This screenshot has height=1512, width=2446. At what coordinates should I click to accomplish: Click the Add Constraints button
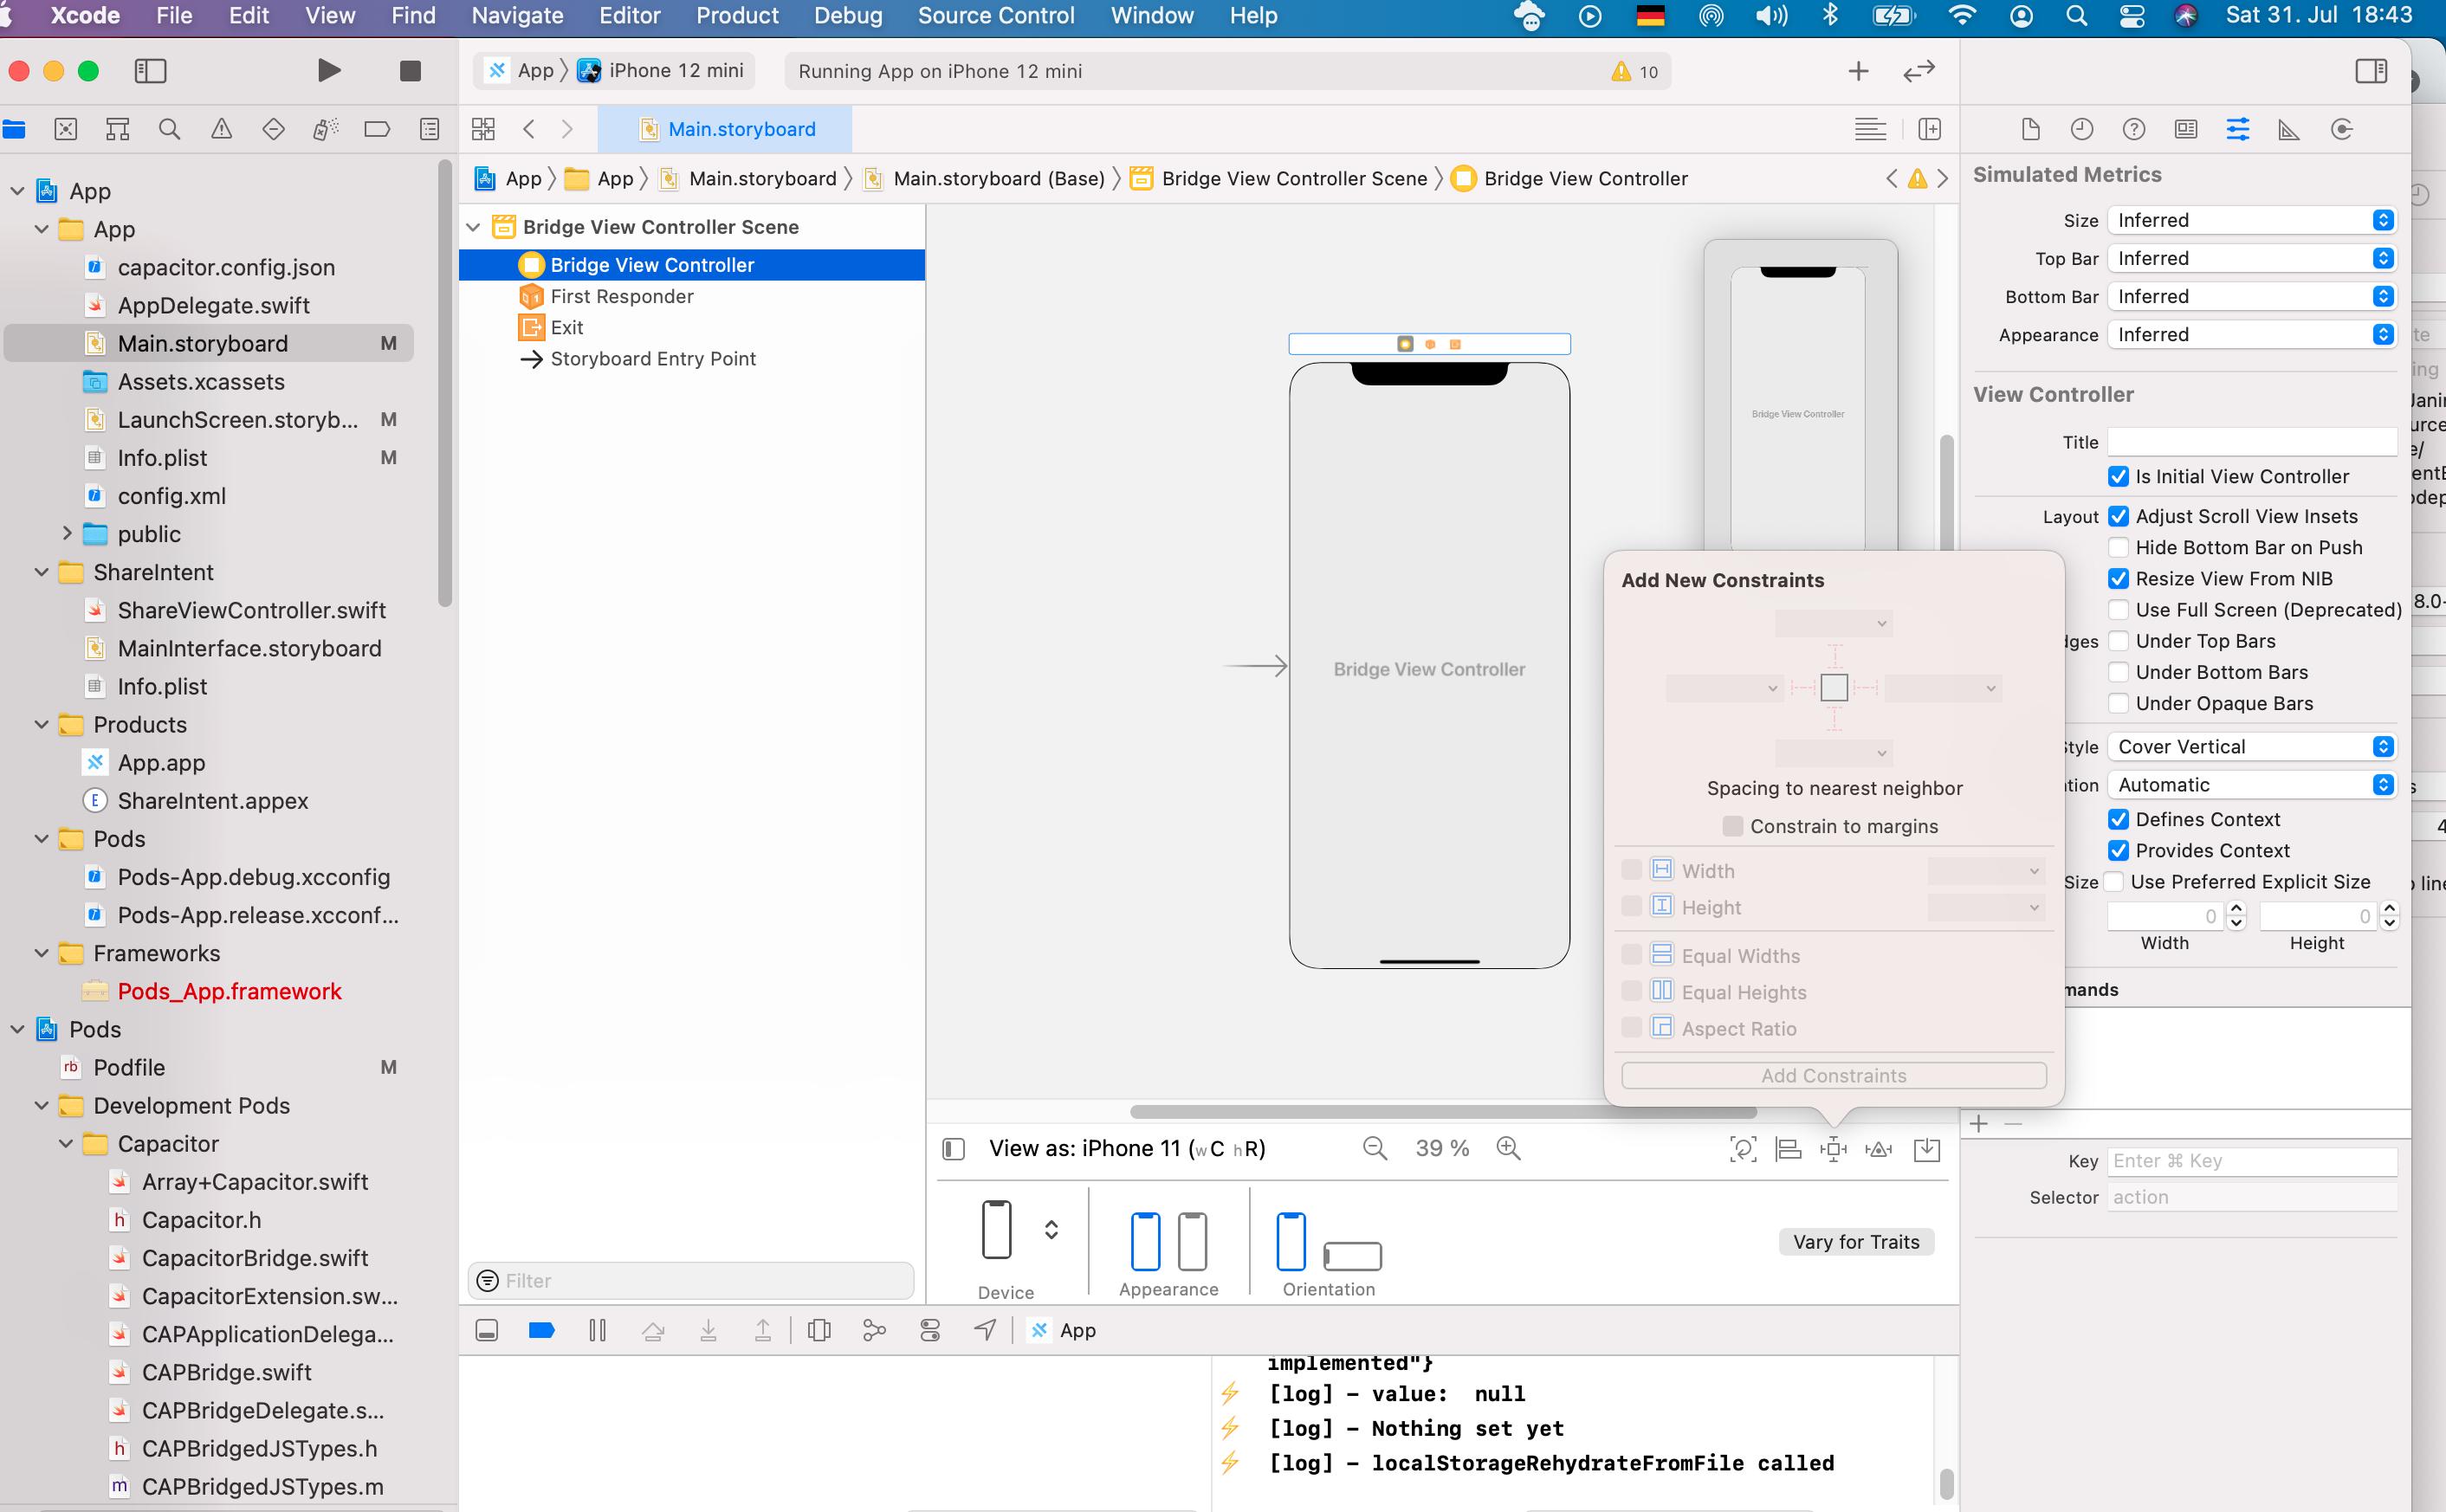(x=1834, y=1074)
